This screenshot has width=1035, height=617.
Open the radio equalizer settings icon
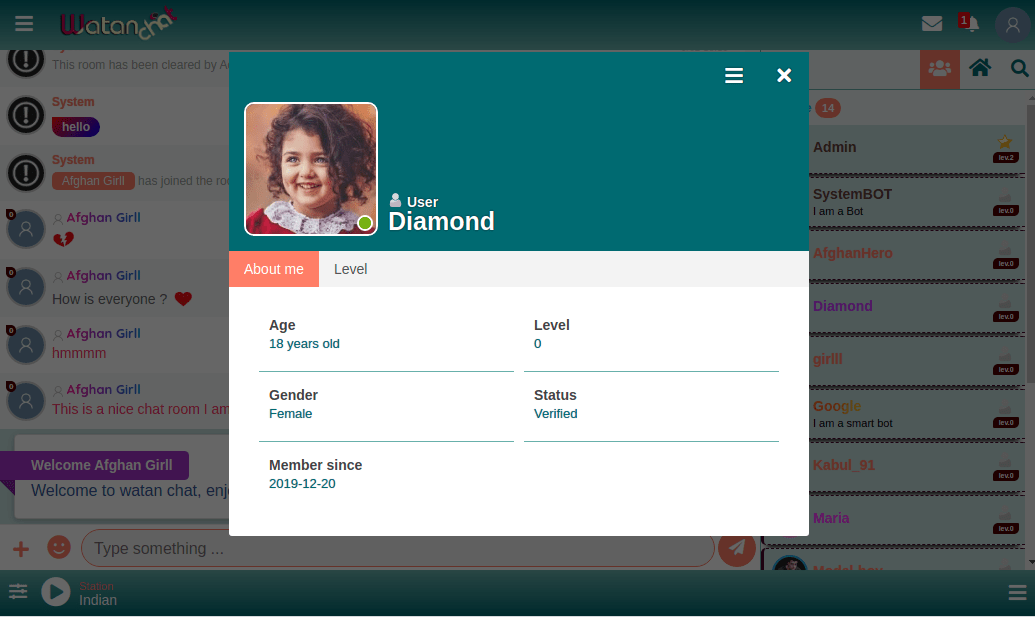click(x=18, y=592)
